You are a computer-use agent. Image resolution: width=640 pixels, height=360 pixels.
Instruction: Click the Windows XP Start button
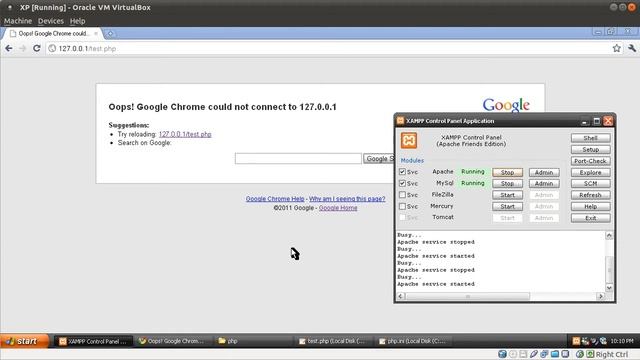[x=24, y=341]
